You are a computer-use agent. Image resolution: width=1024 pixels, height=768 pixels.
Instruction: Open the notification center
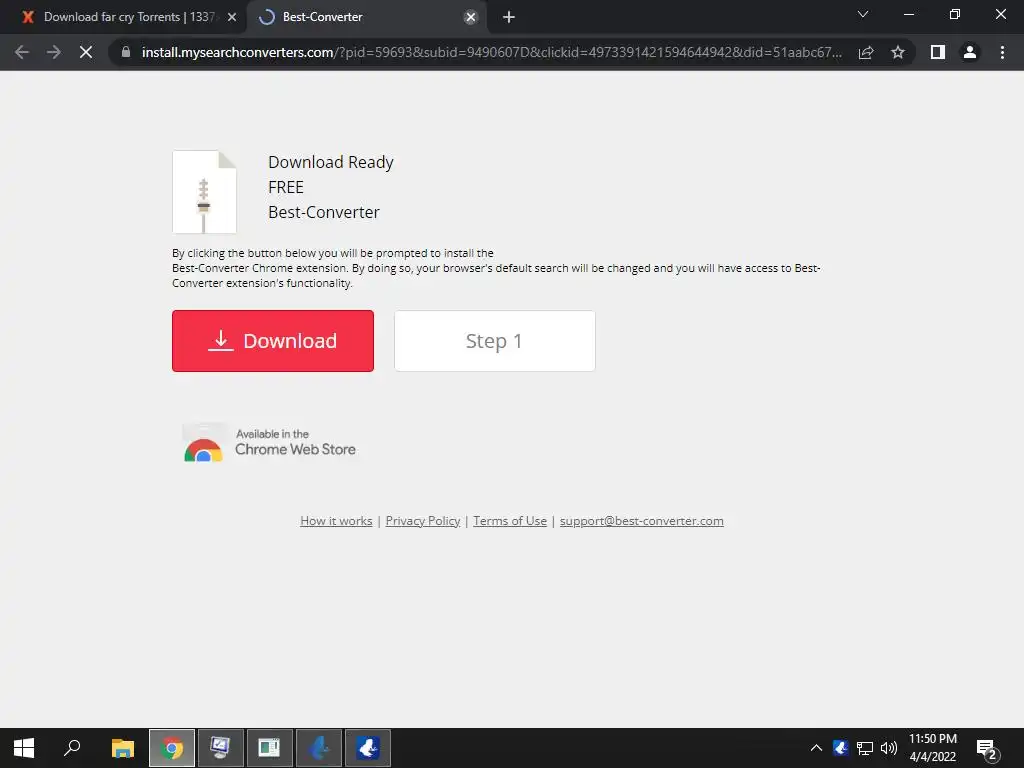(x=987, y=749)
